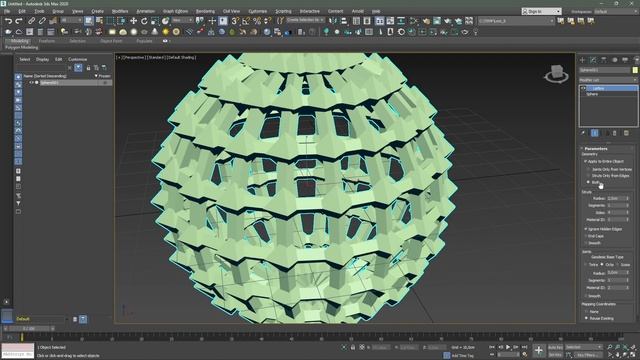Select the Unlink Selection icon
The height and width of the screenshot is (360, 640).
(42, 21)
